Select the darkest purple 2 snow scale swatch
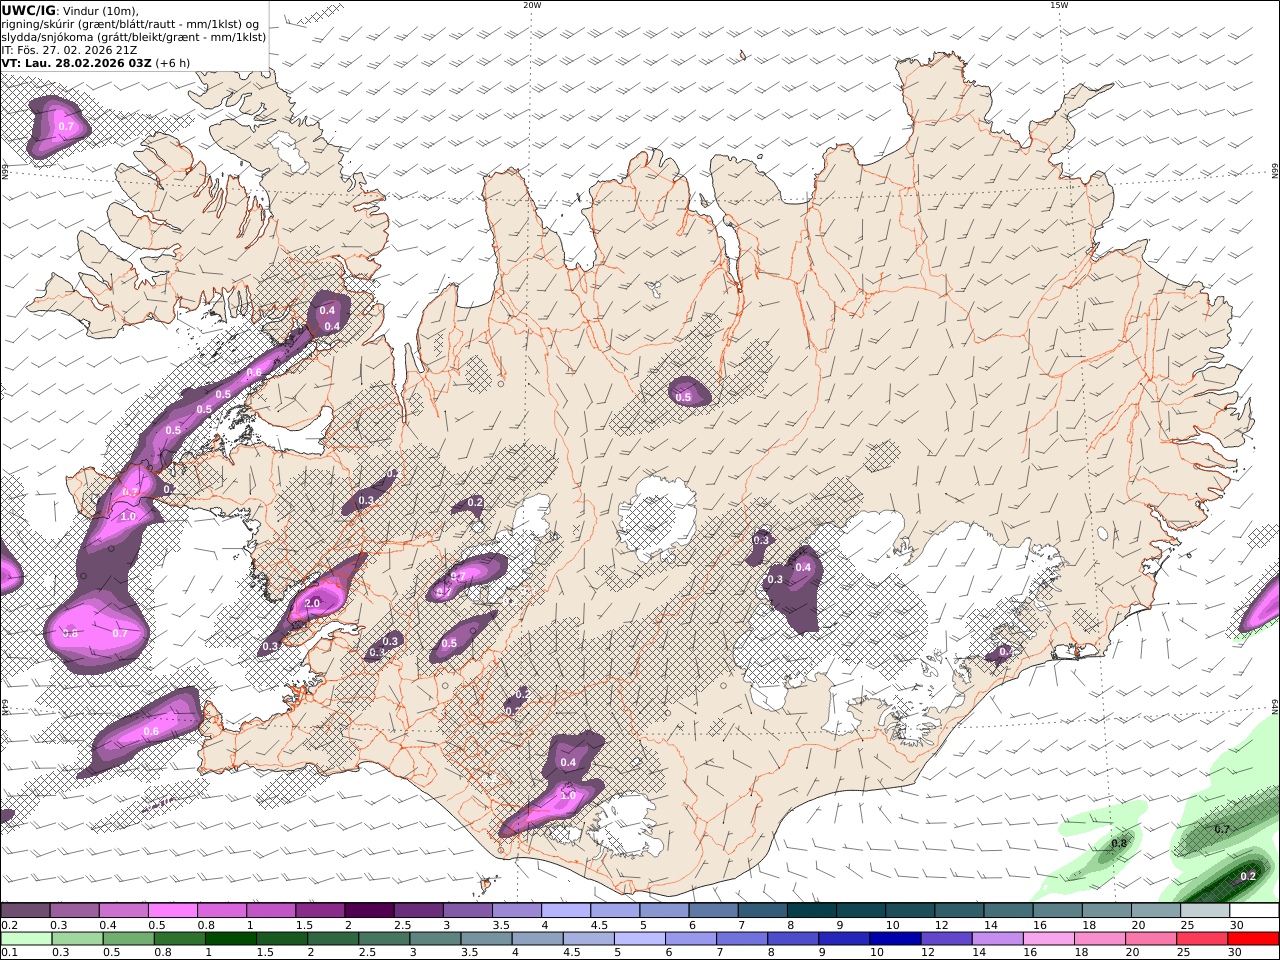This screenshot has height=960, width=1280. pos(368,911)
